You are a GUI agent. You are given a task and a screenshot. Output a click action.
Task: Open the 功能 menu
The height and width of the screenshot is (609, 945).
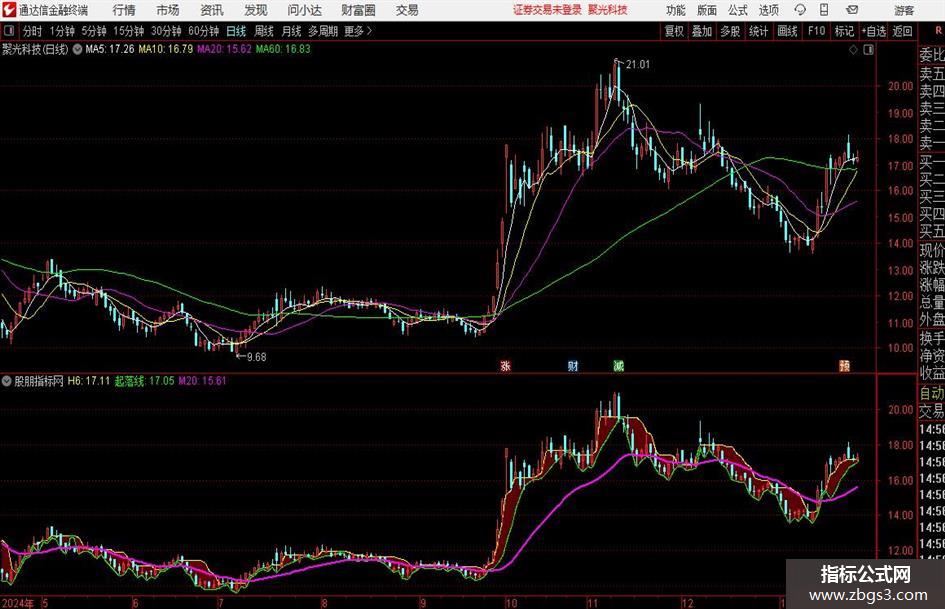tap(676, 10)
